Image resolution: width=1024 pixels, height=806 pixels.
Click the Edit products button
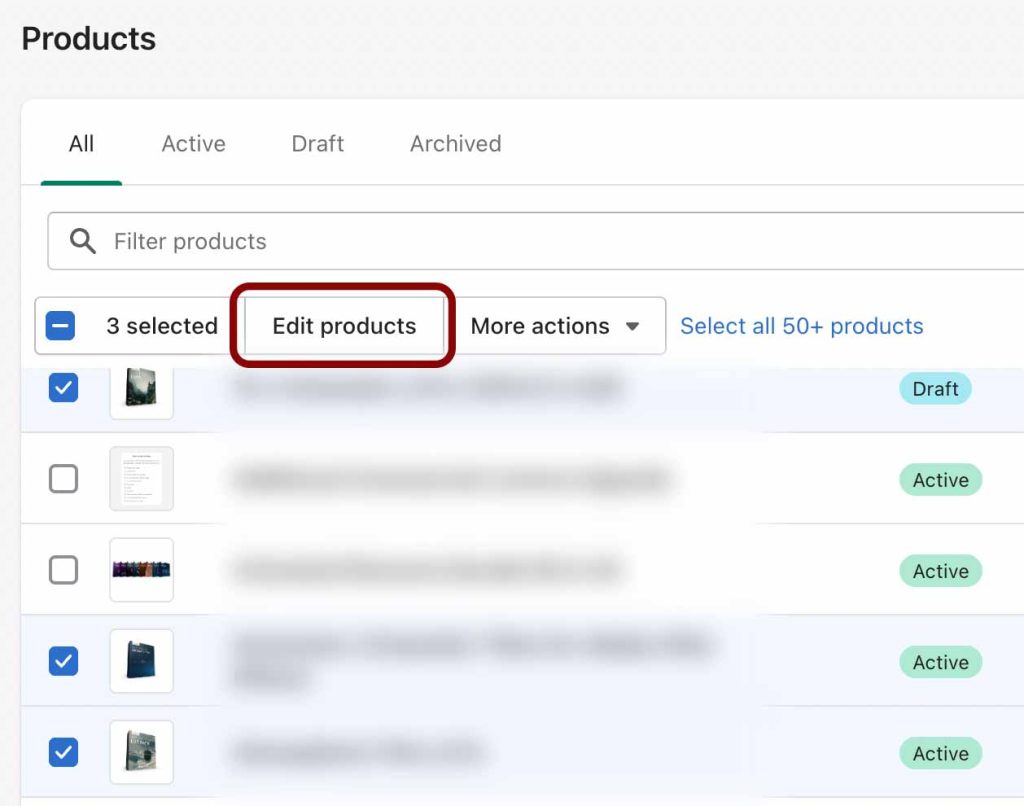point(343,326)
